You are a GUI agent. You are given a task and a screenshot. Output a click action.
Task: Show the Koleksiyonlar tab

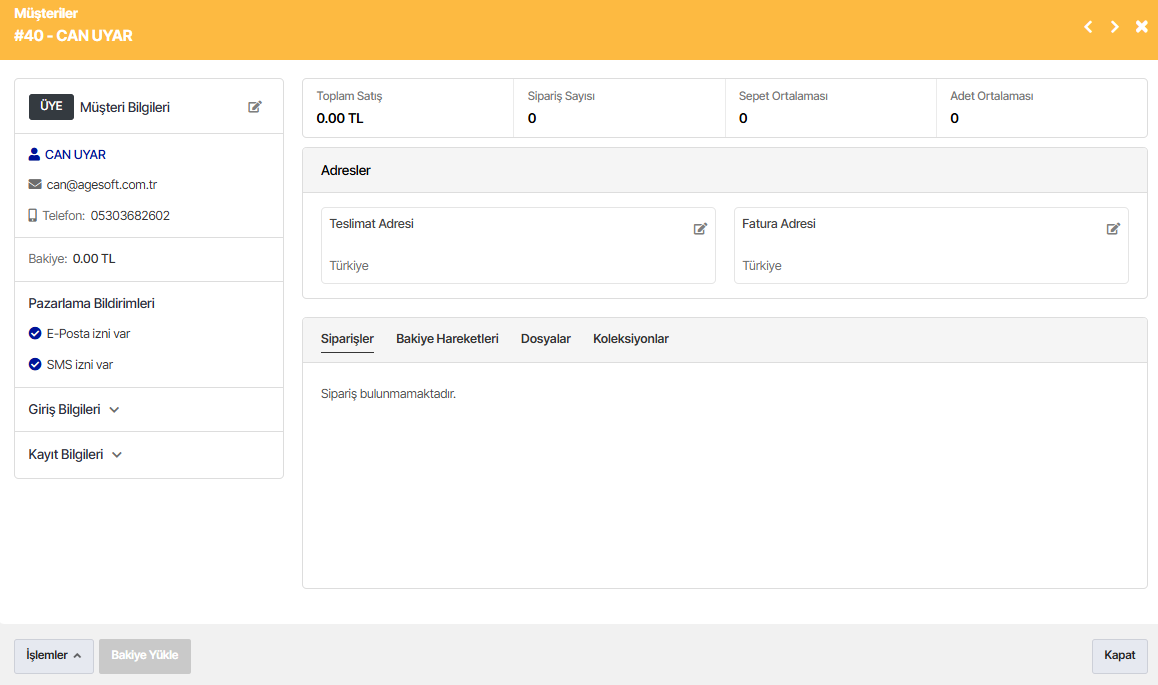click(631, 339)
